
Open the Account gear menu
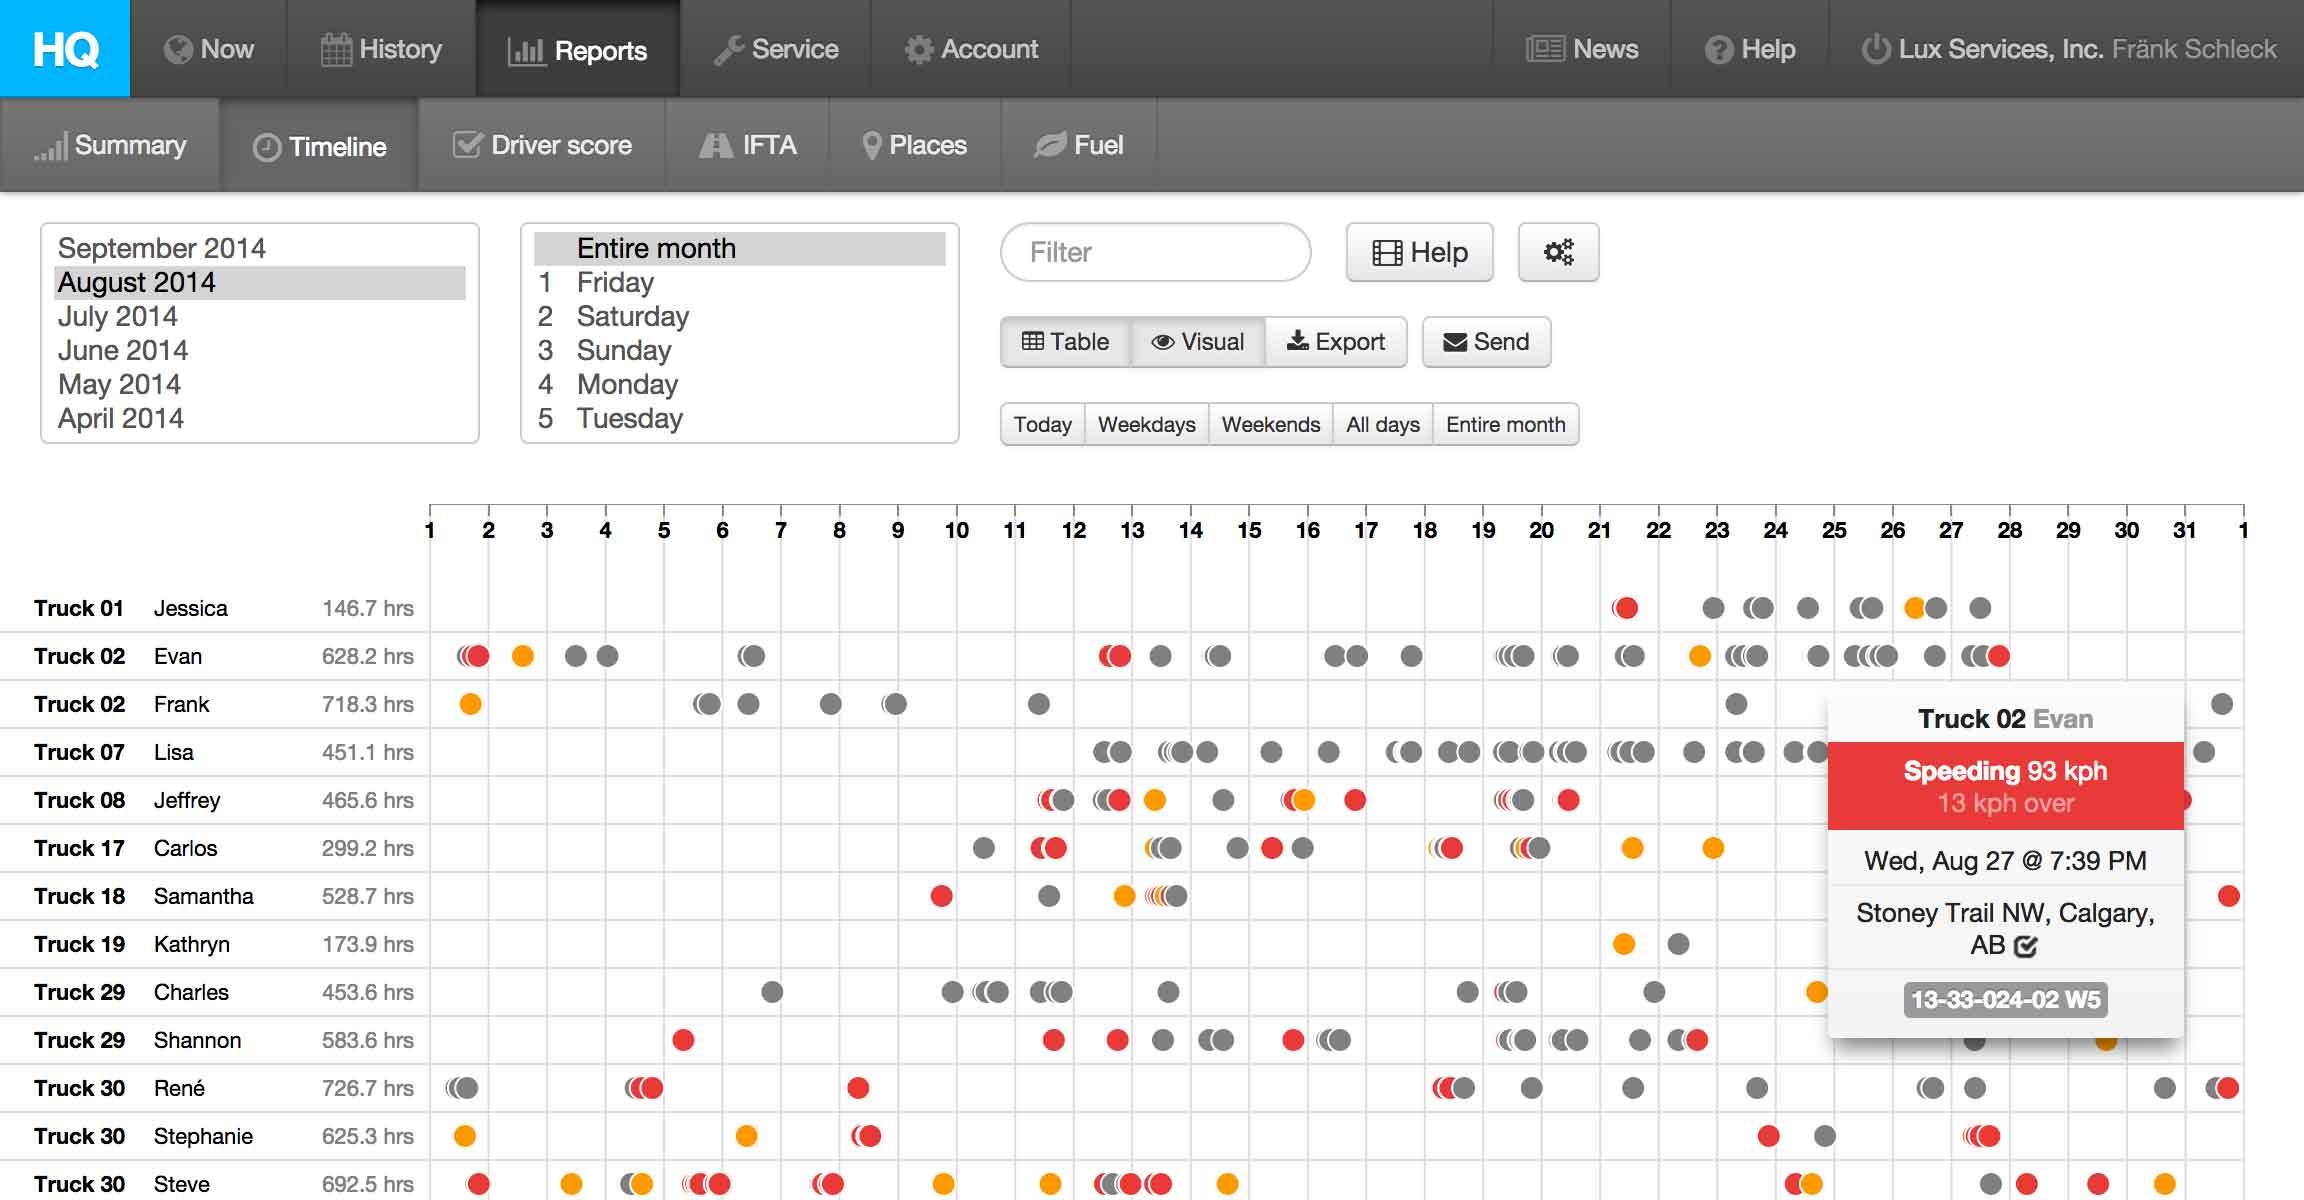click(x=971, y=49)
